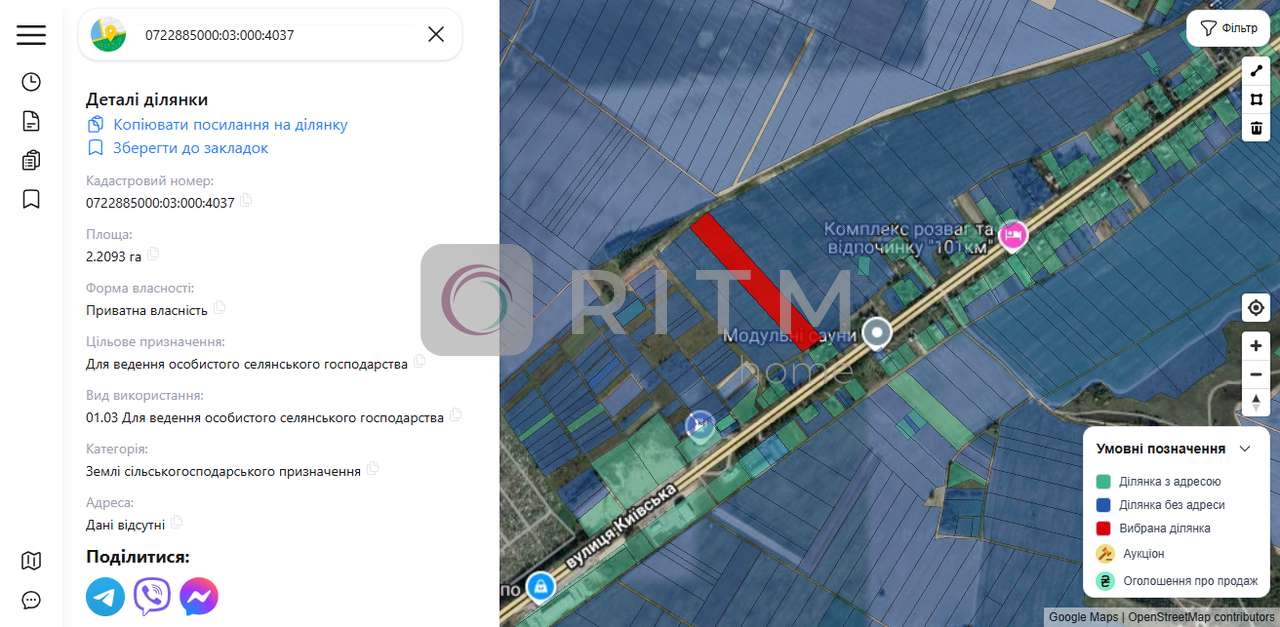Share parcel via Viber
This screenshot has height=627, width=1280.
click(x=152, y=597)
